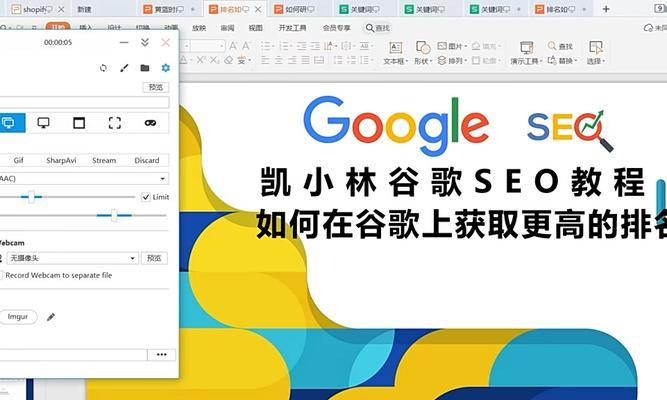Switch to the Discard tab
Image resolution: width=667 pixels, height=400 pixels.
(147, 160)
